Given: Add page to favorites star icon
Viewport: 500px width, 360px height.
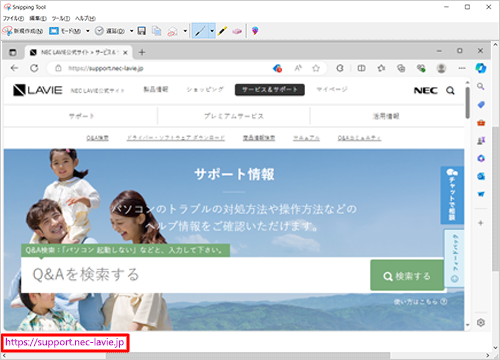Looking at the screenshot, I should 316,68.
